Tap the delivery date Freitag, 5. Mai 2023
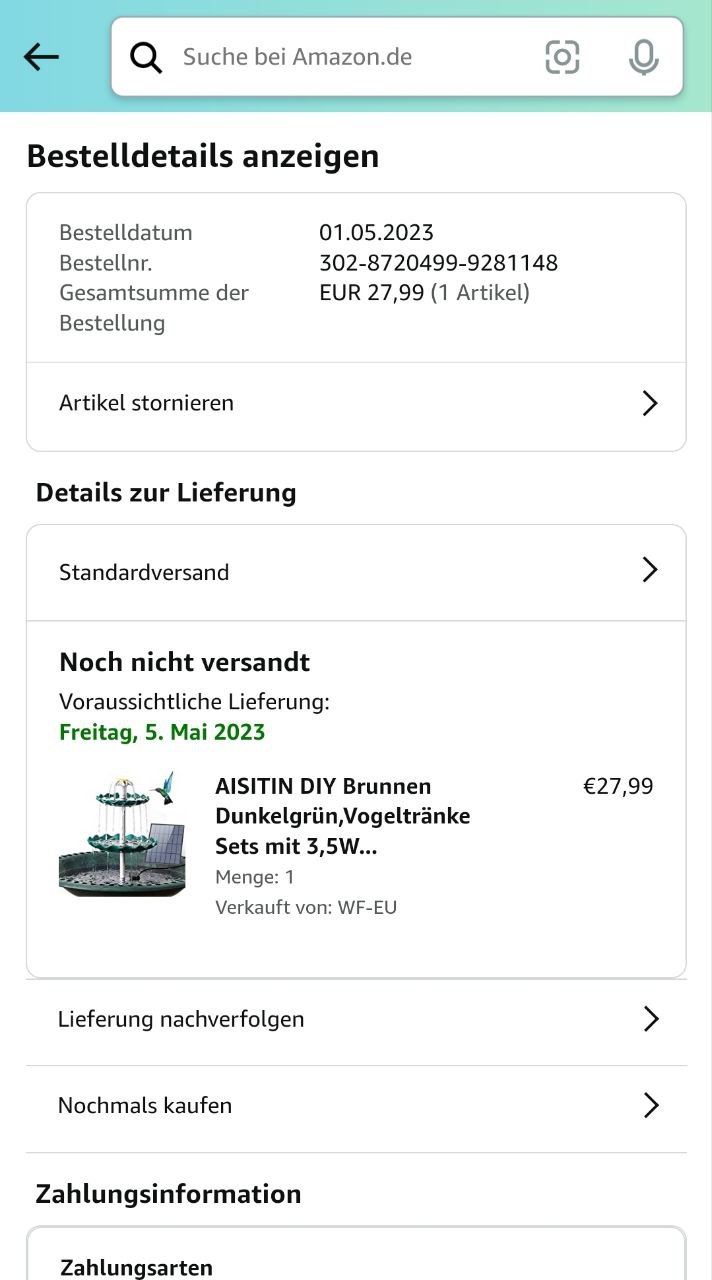 tap(162, 732)
